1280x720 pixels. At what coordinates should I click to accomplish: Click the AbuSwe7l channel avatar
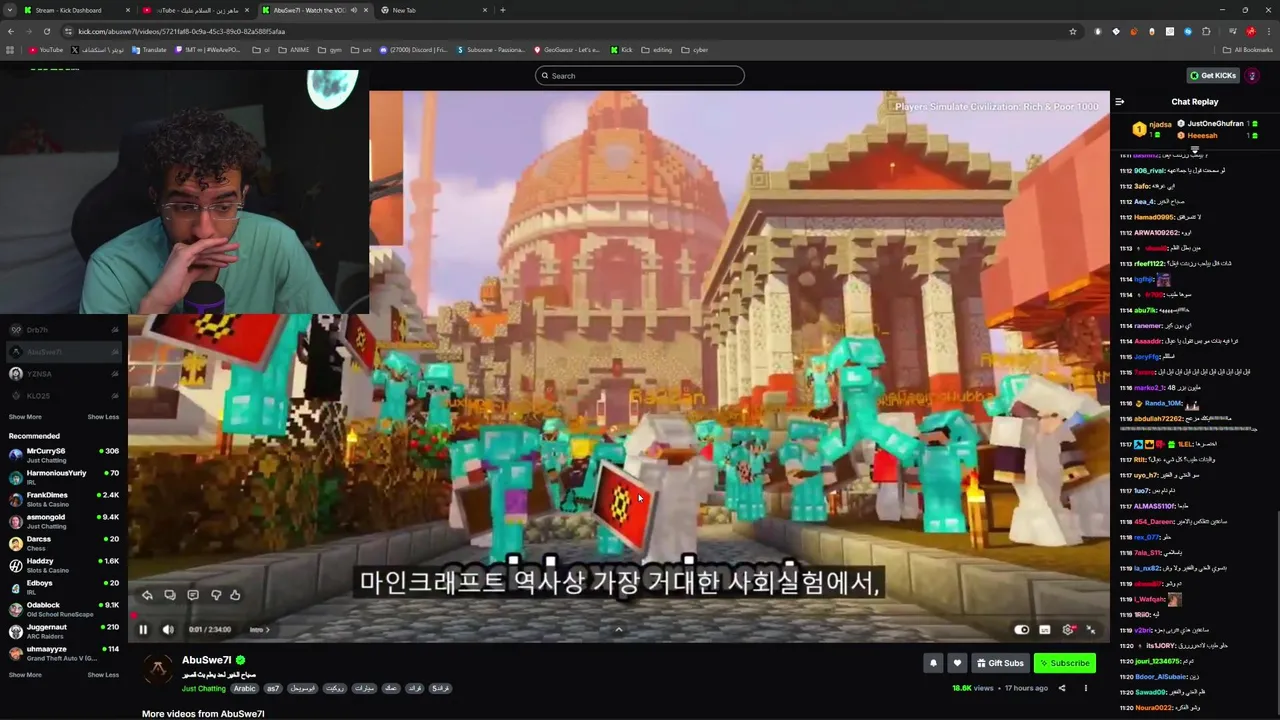[x=158, y=670]
